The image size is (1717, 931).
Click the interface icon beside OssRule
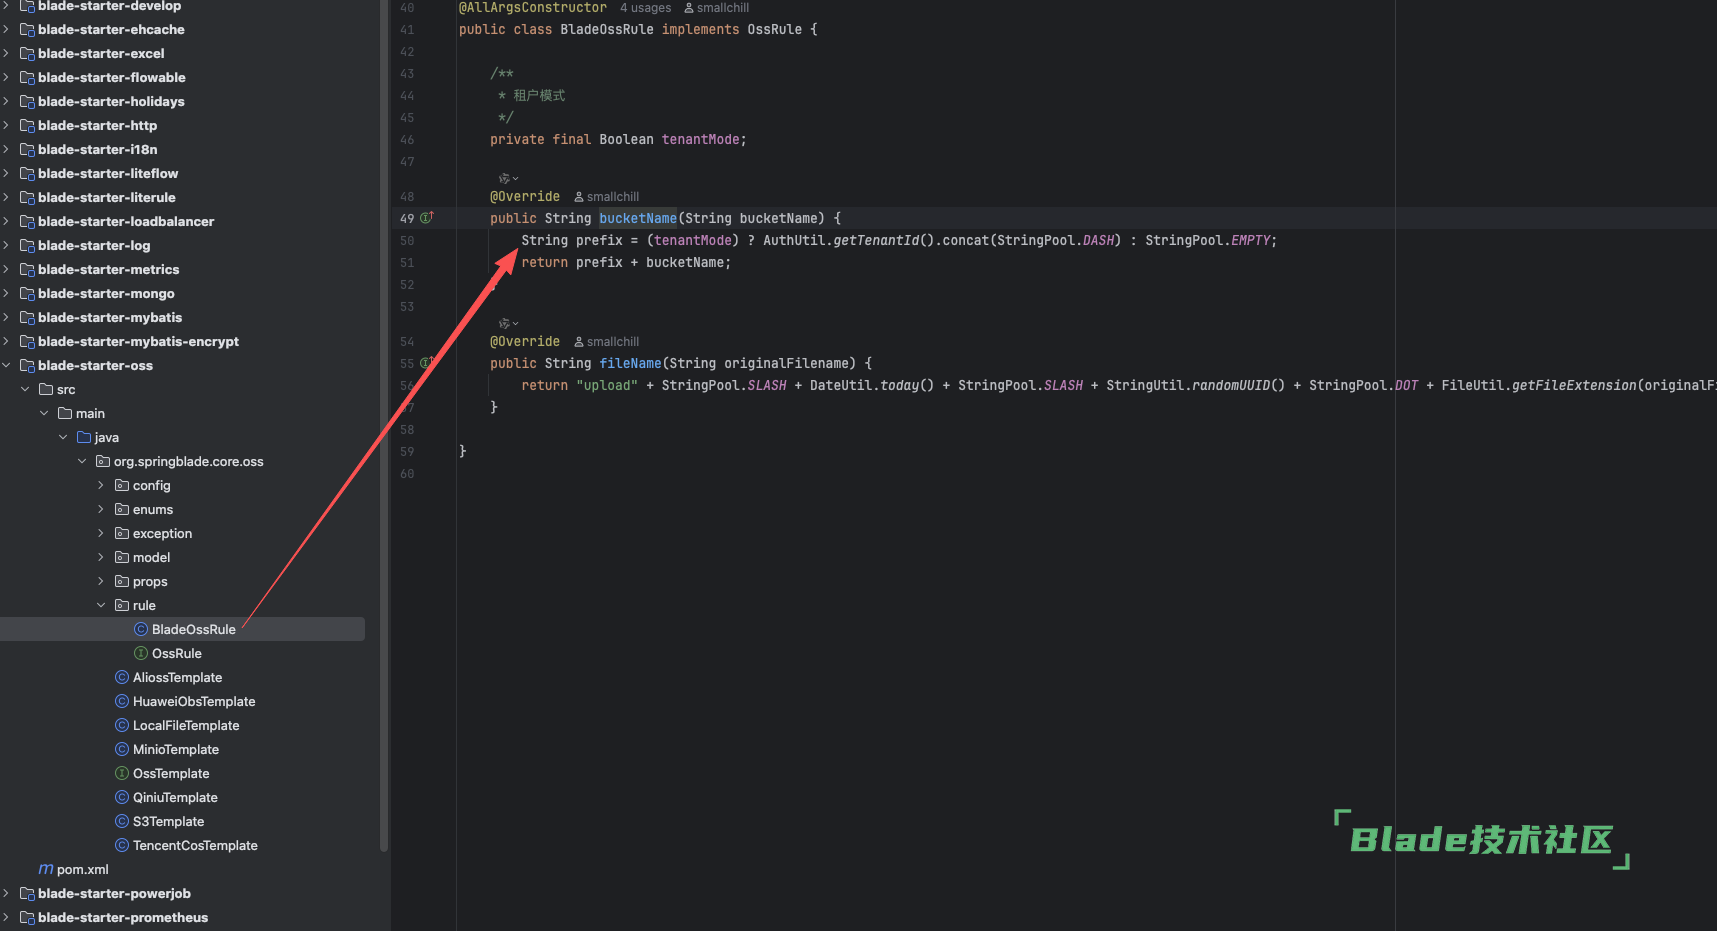coord(141,653)
